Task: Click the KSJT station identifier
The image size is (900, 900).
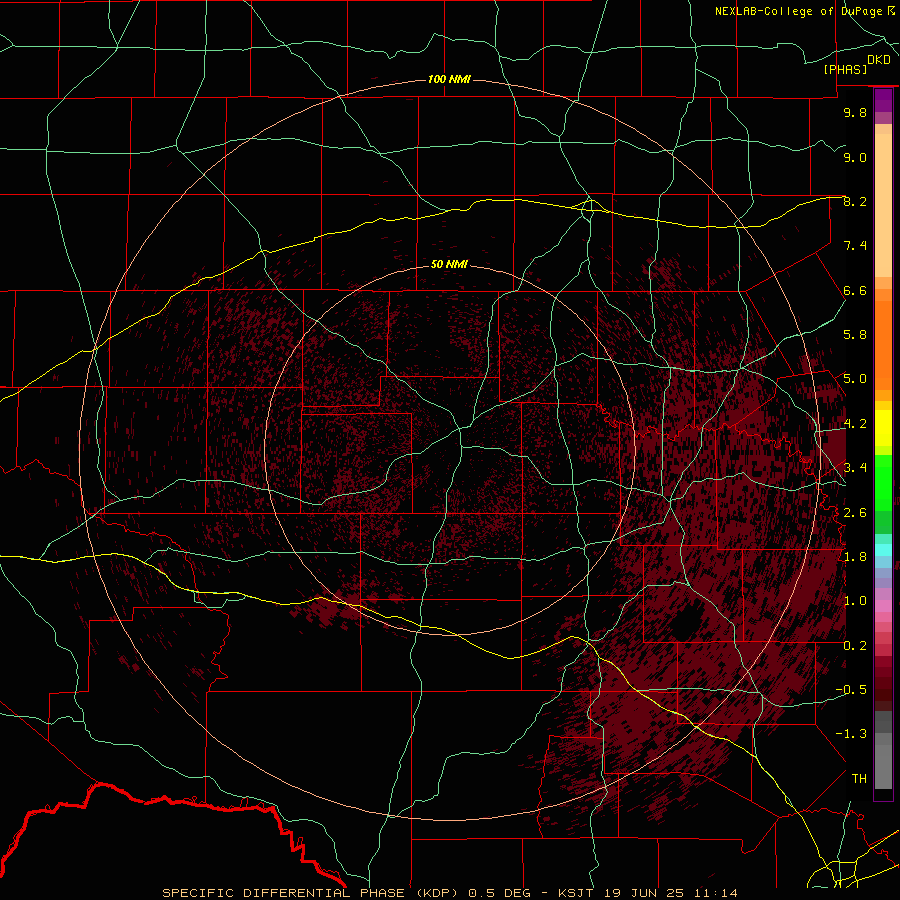Action: (576, 893)
